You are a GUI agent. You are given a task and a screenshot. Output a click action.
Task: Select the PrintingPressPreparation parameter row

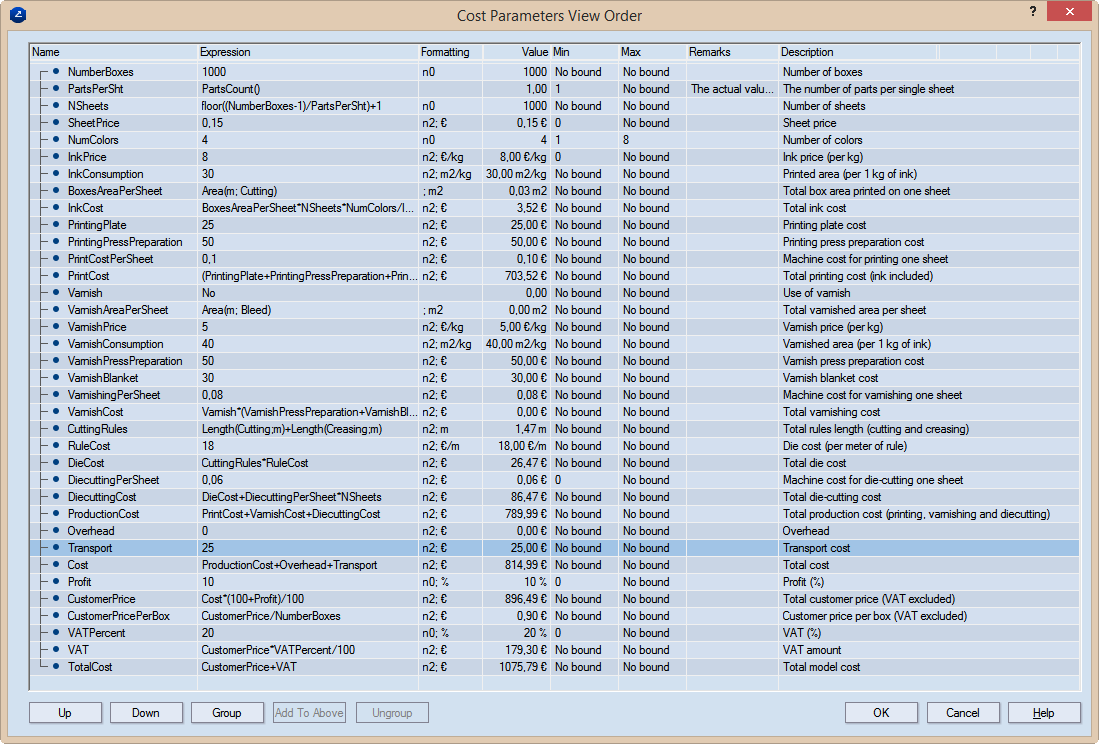coord(124,242)
